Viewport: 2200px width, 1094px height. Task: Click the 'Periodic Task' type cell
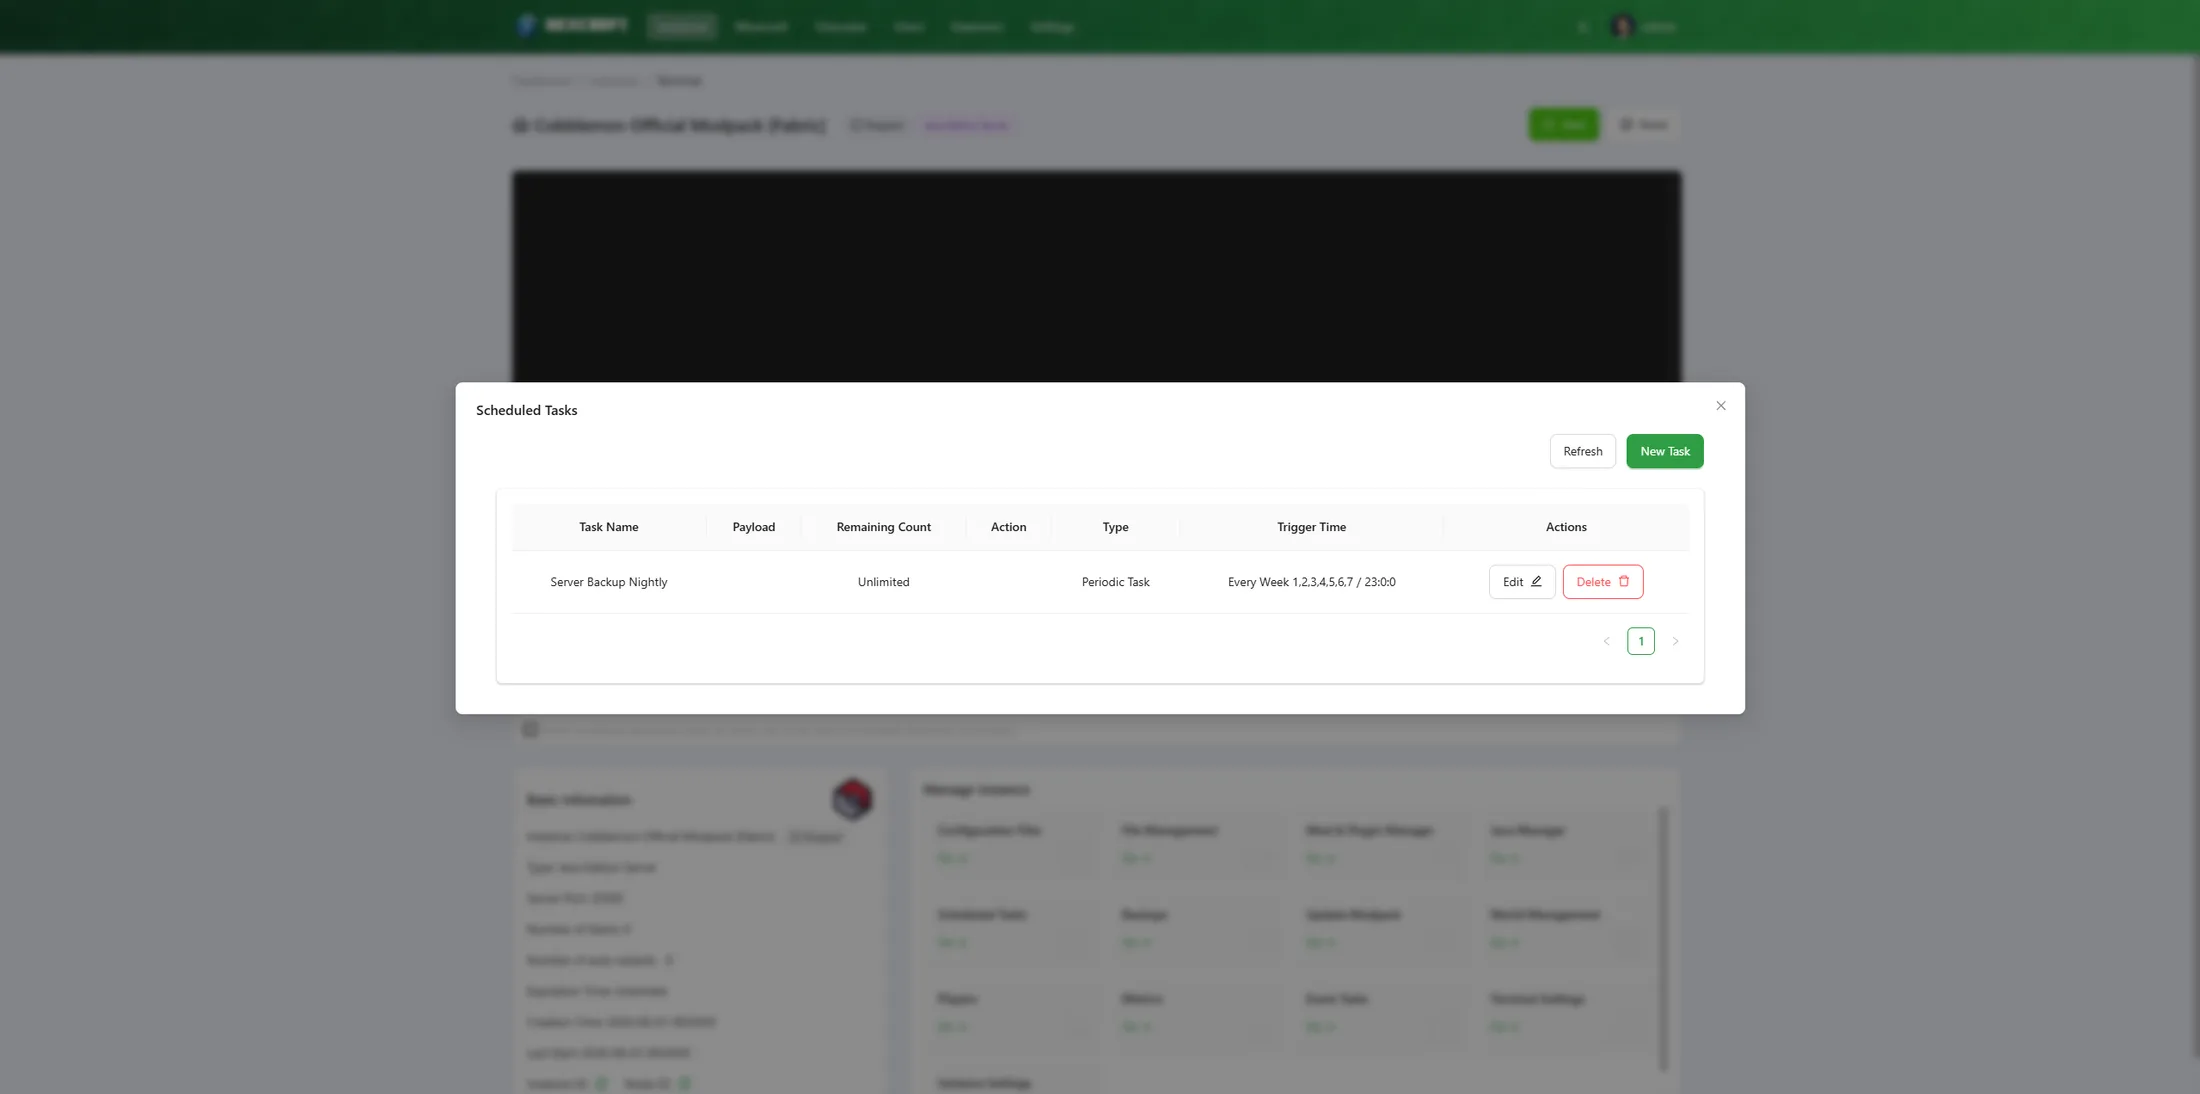click(x=1115, y=582)
